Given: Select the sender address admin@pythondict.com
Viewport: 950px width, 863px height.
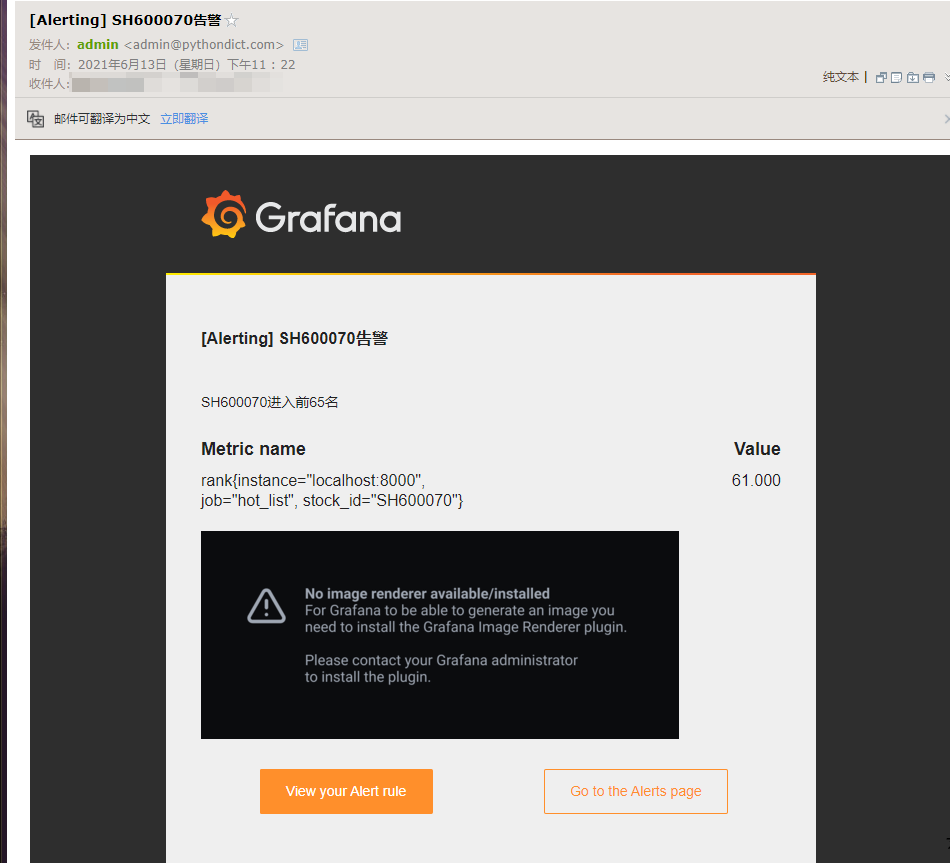Looking at the screenshot, I should 204,45.
